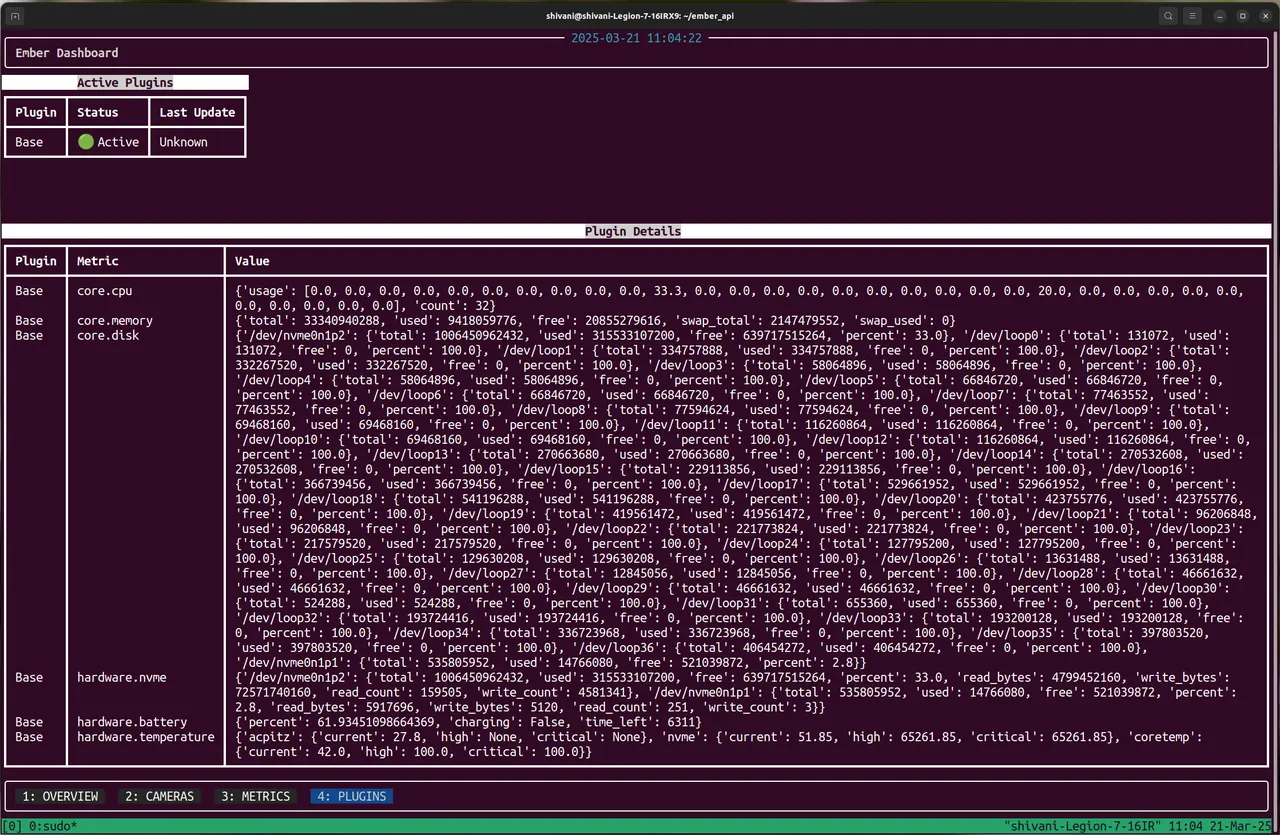
Task: Click the Ember Dashboard header title
Action: tap(67, 53)
